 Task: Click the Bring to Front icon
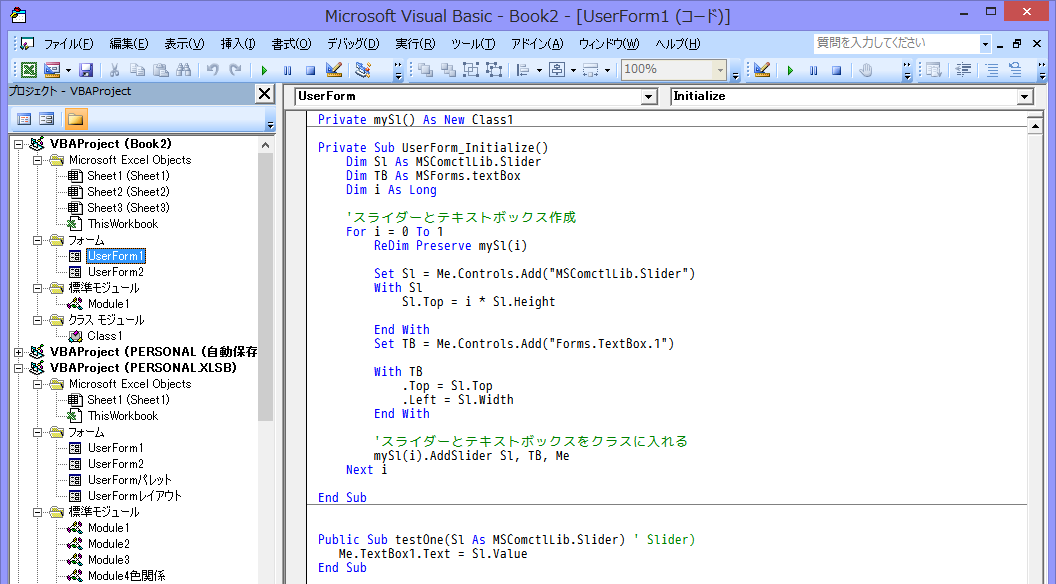tap(425, 69)
